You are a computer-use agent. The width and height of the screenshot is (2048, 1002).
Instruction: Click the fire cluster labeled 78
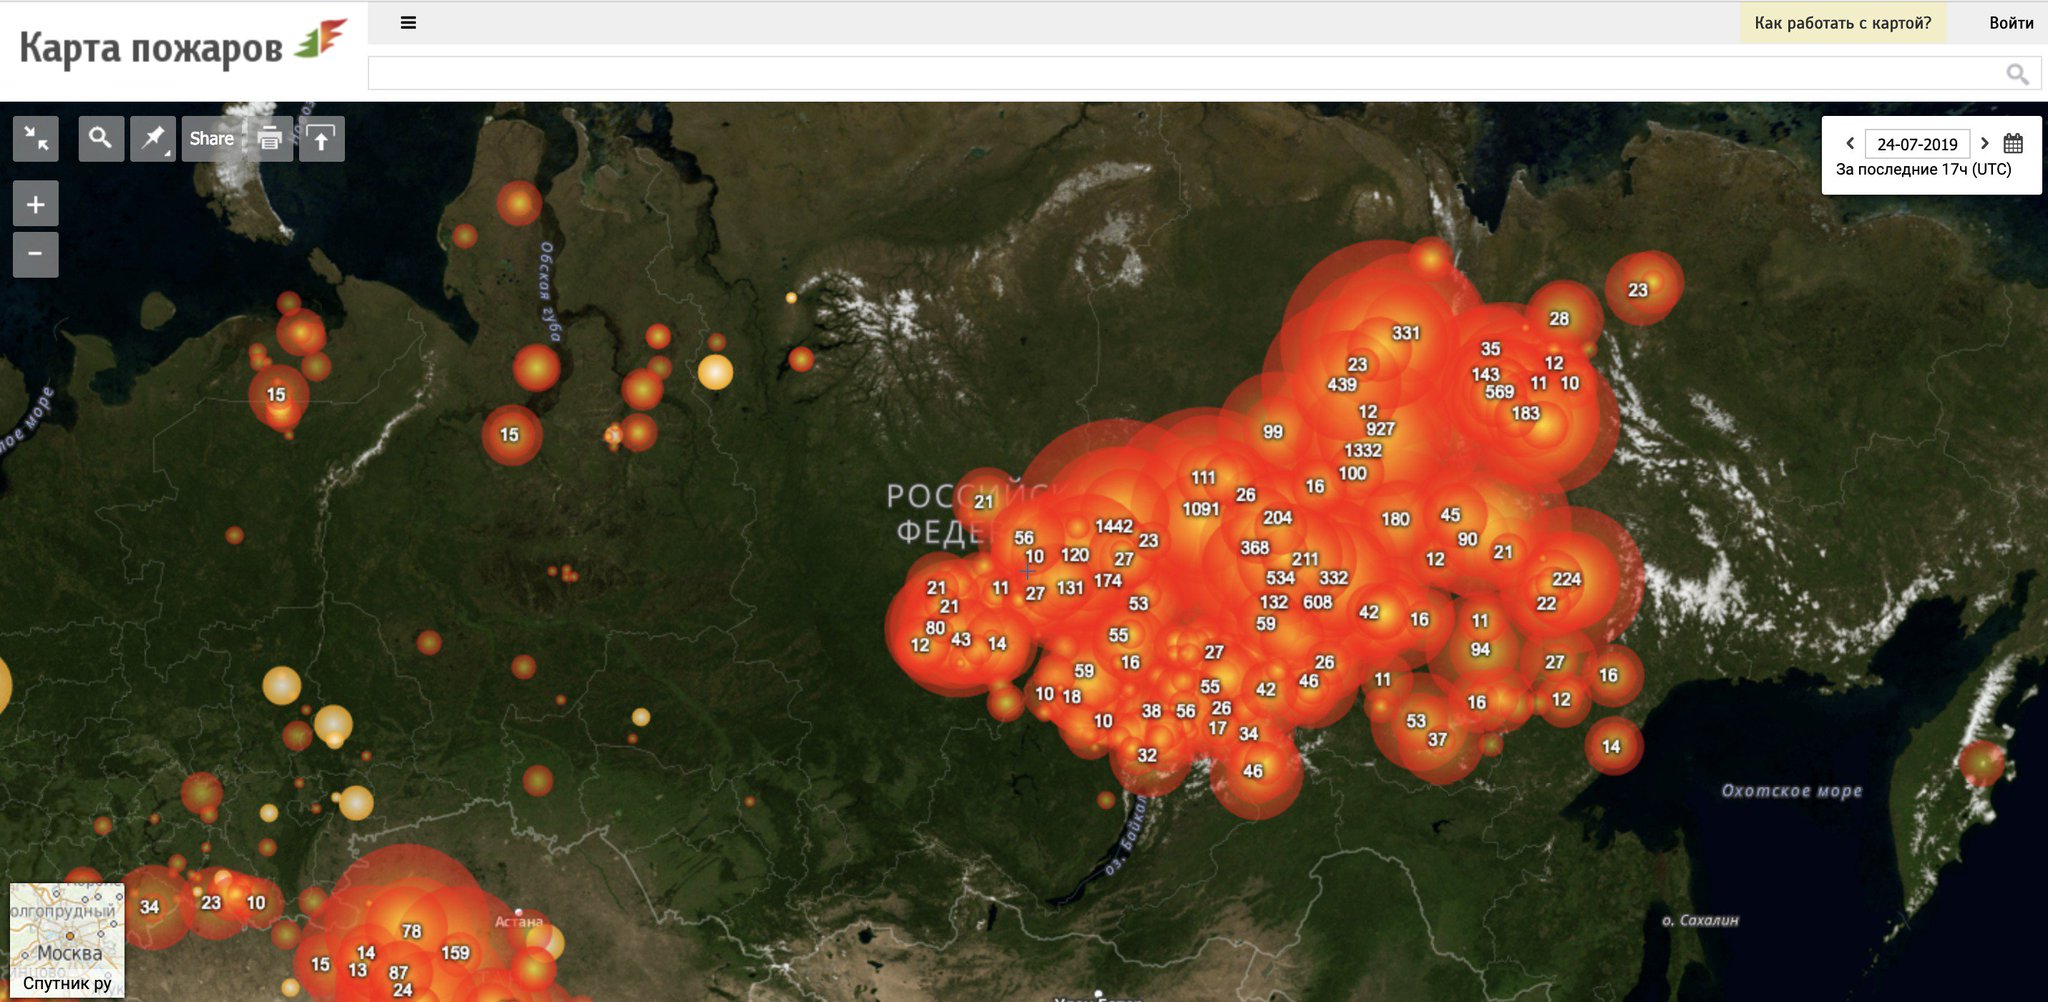411,931
